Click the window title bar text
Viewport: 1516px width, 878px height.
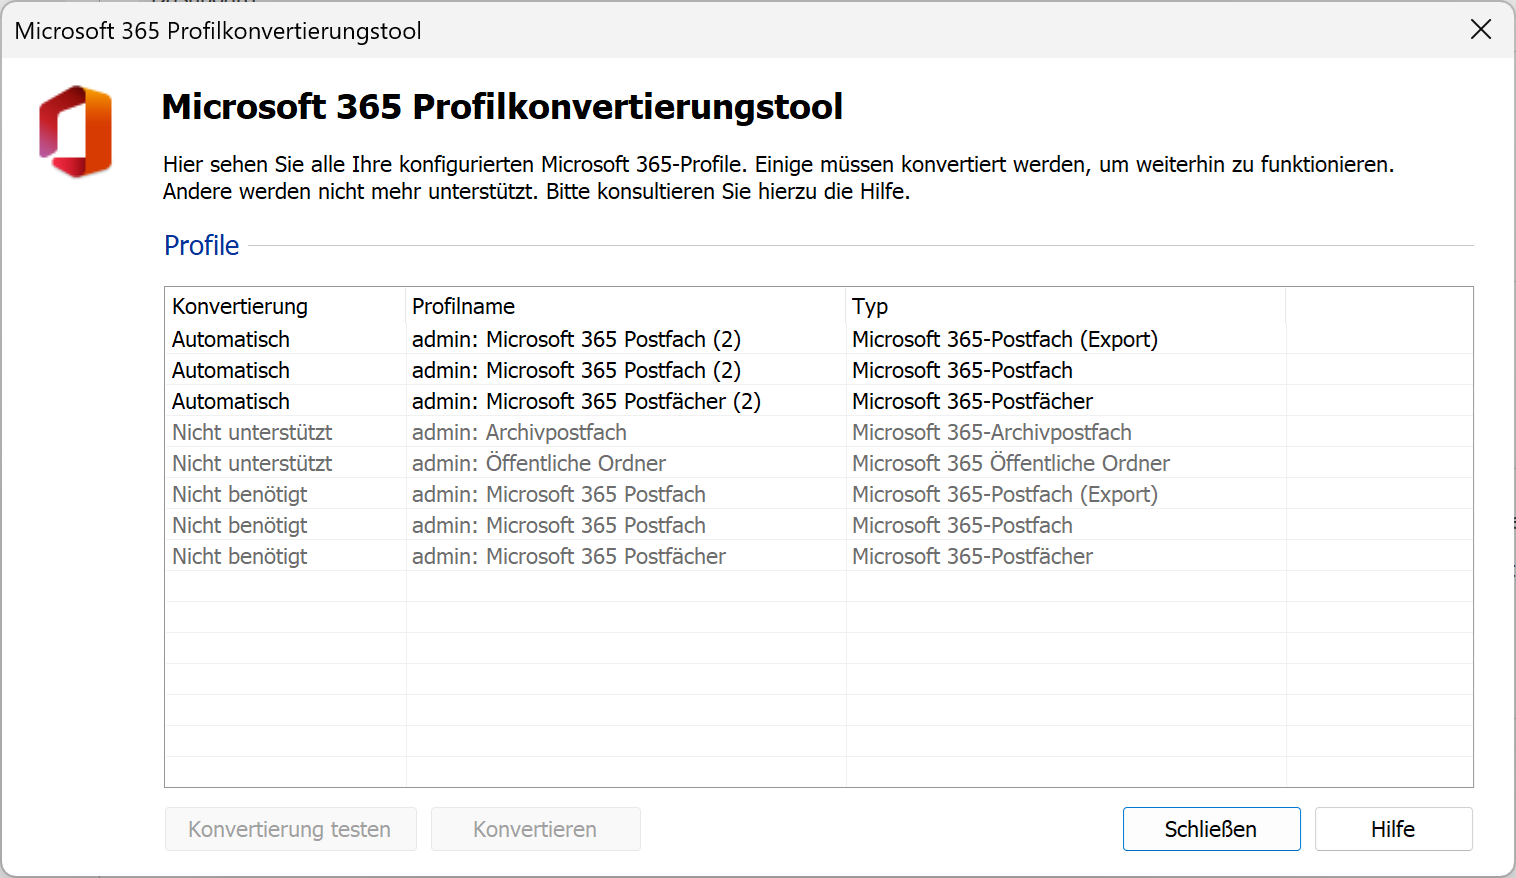218,31
